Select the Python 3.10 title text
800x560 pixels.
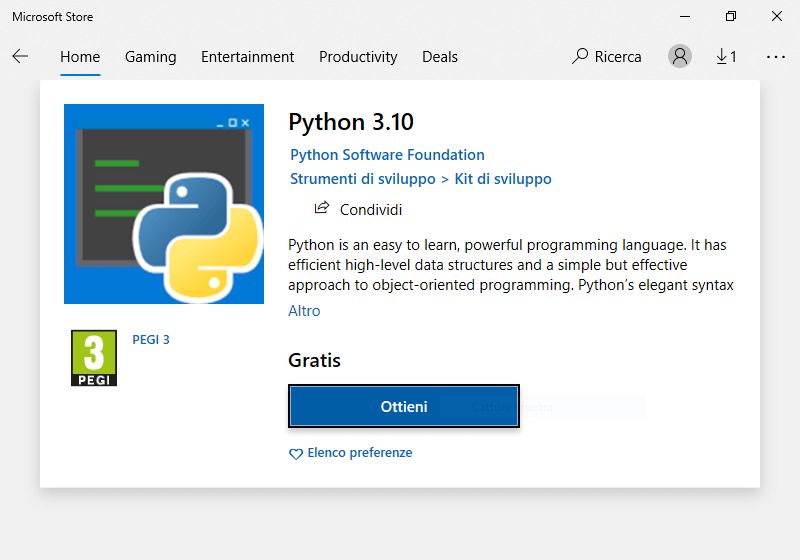(351, 122)
